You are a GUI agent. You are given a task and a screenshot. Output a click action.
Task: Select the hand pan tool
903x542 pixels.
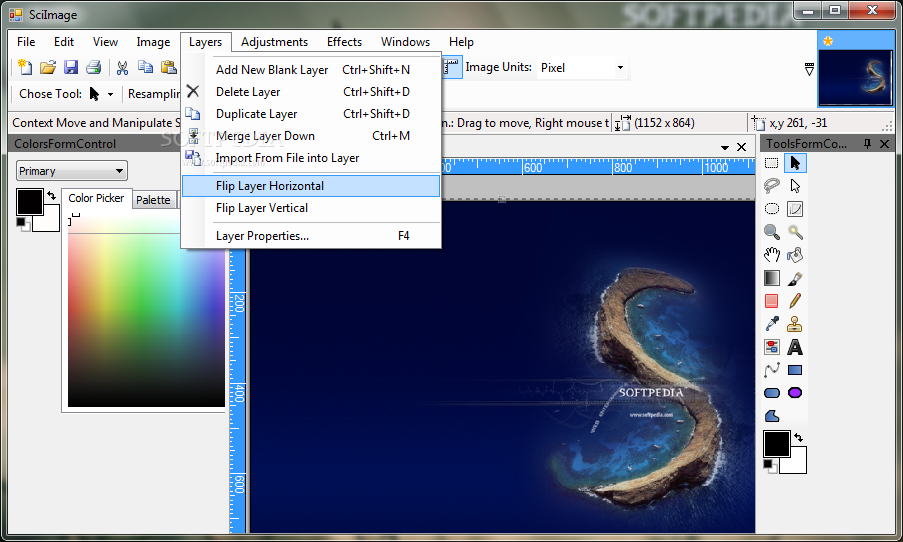coord(772,255)
